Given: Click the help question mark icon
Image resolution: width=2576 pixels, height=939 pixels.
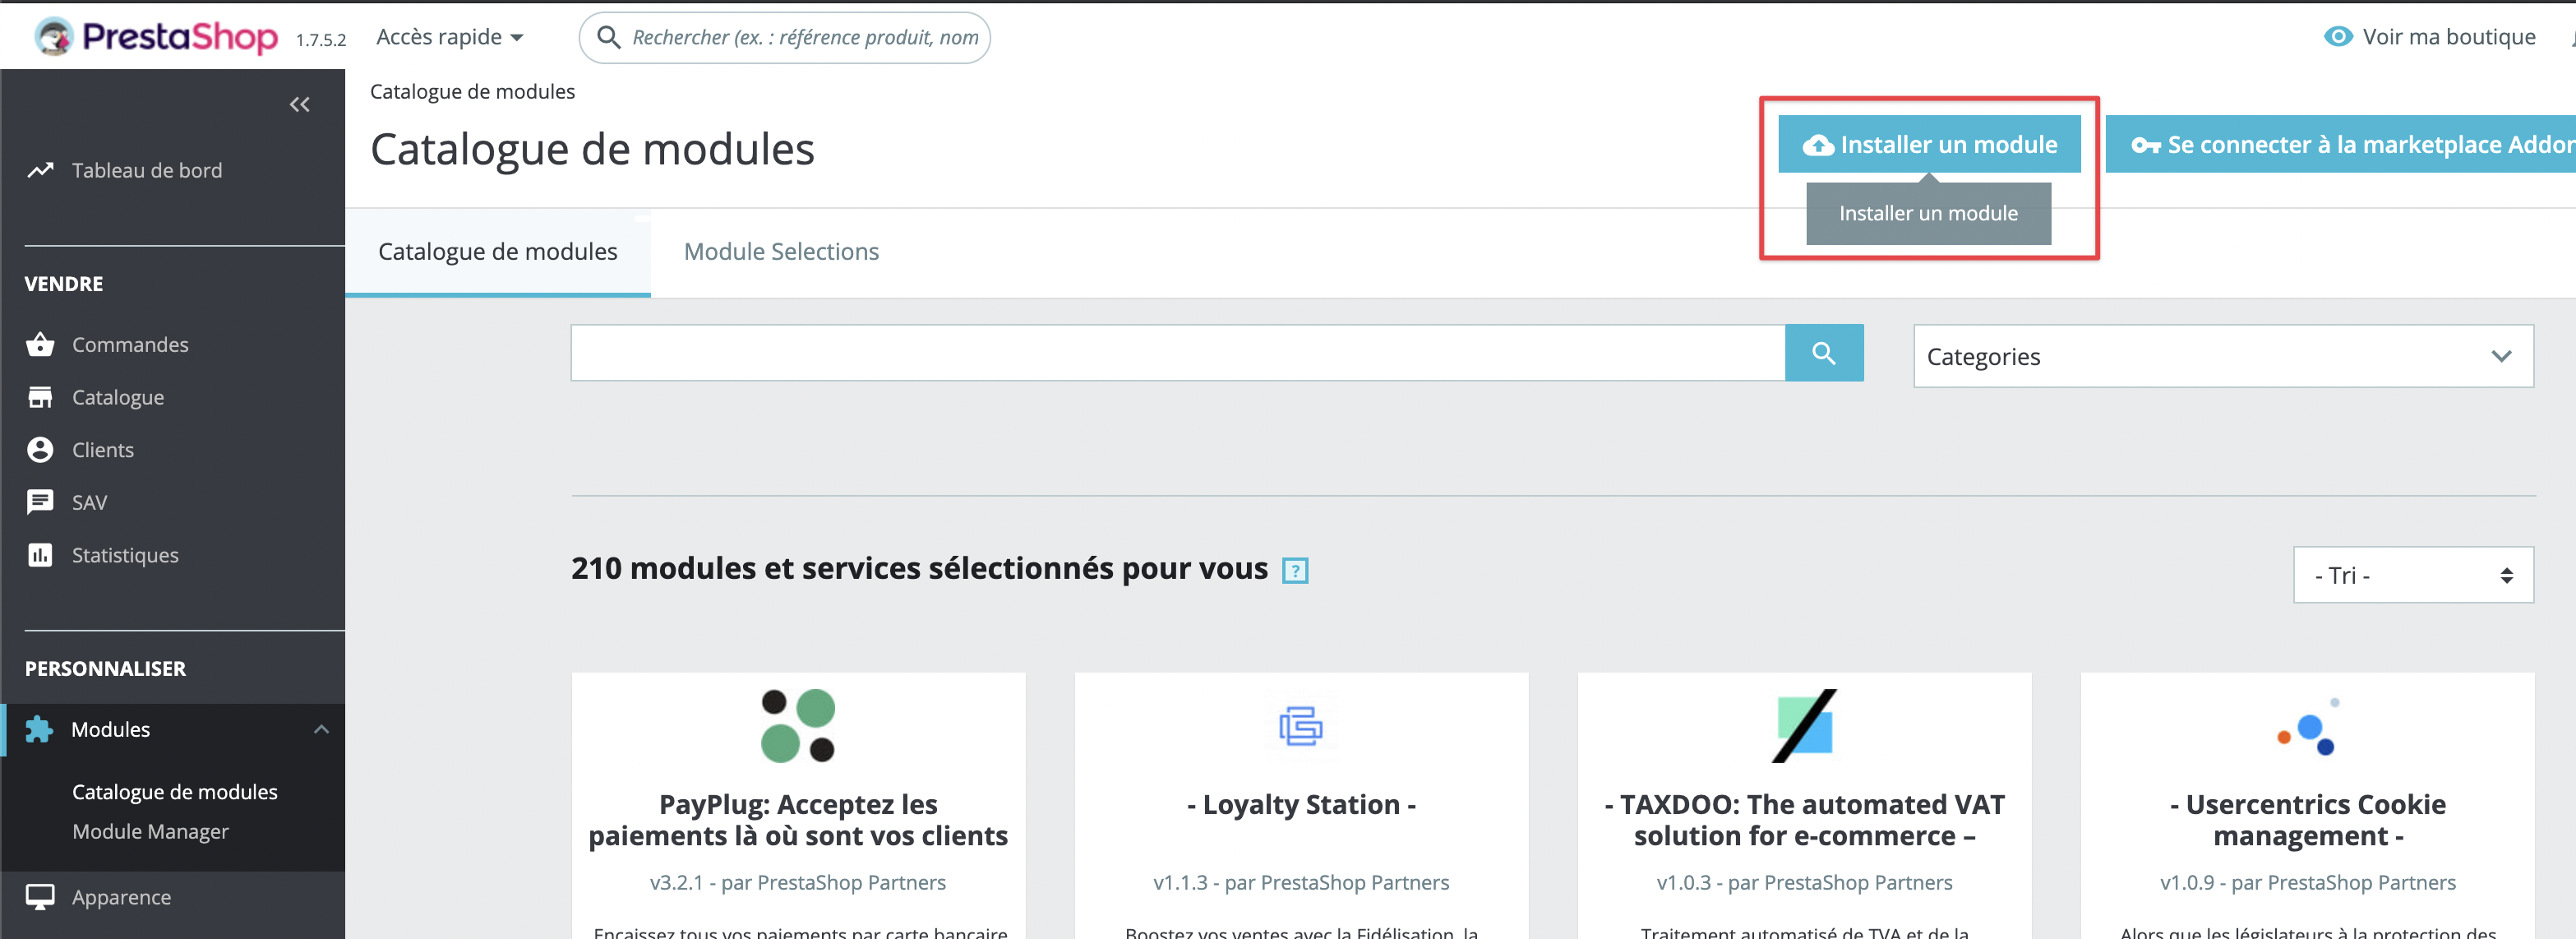Looking at the screenshot, I should (1295, 571).
